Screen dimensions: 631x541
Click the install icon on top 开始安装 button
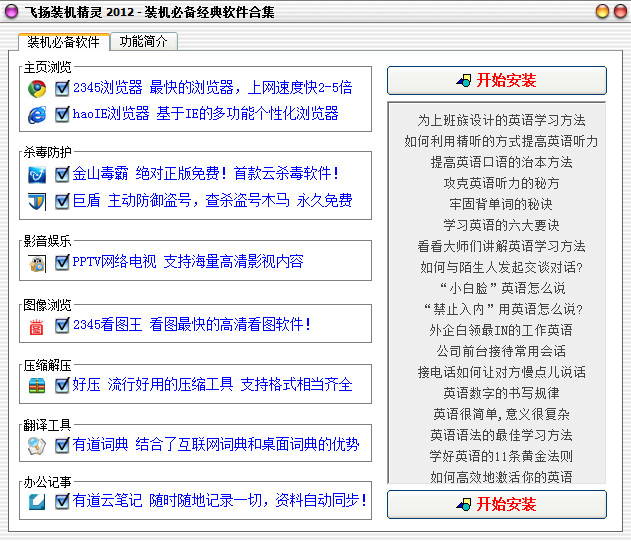pyautogui.click(x=464, y=81)
